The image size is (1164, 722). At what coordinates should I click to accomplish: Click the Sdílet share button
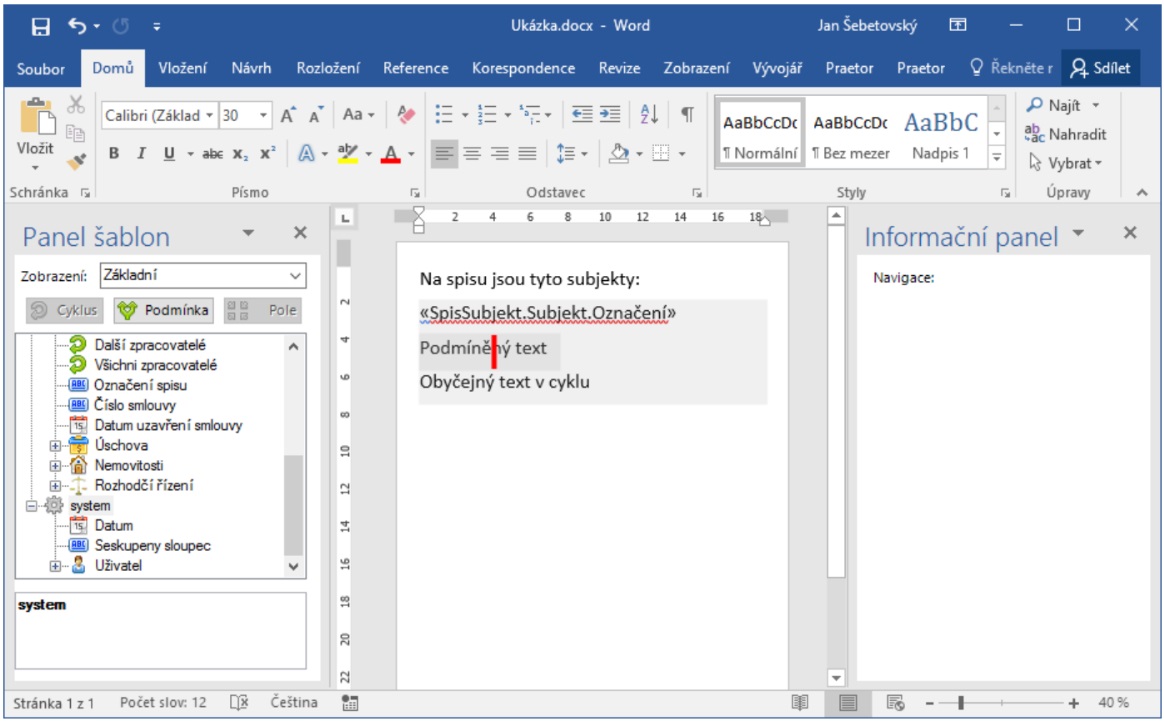(1100, 68)
